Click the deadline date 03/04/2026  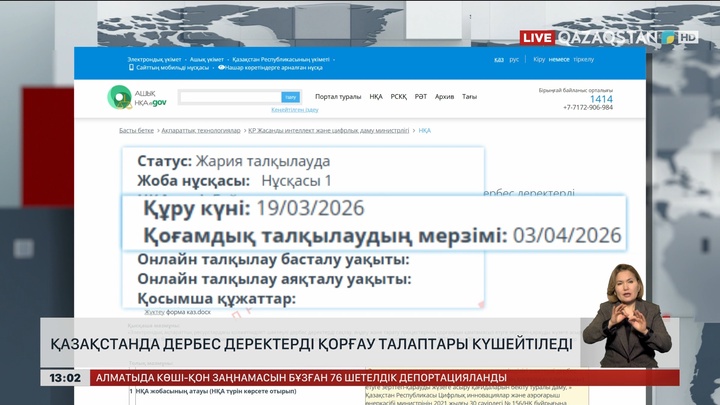point(567,235)
